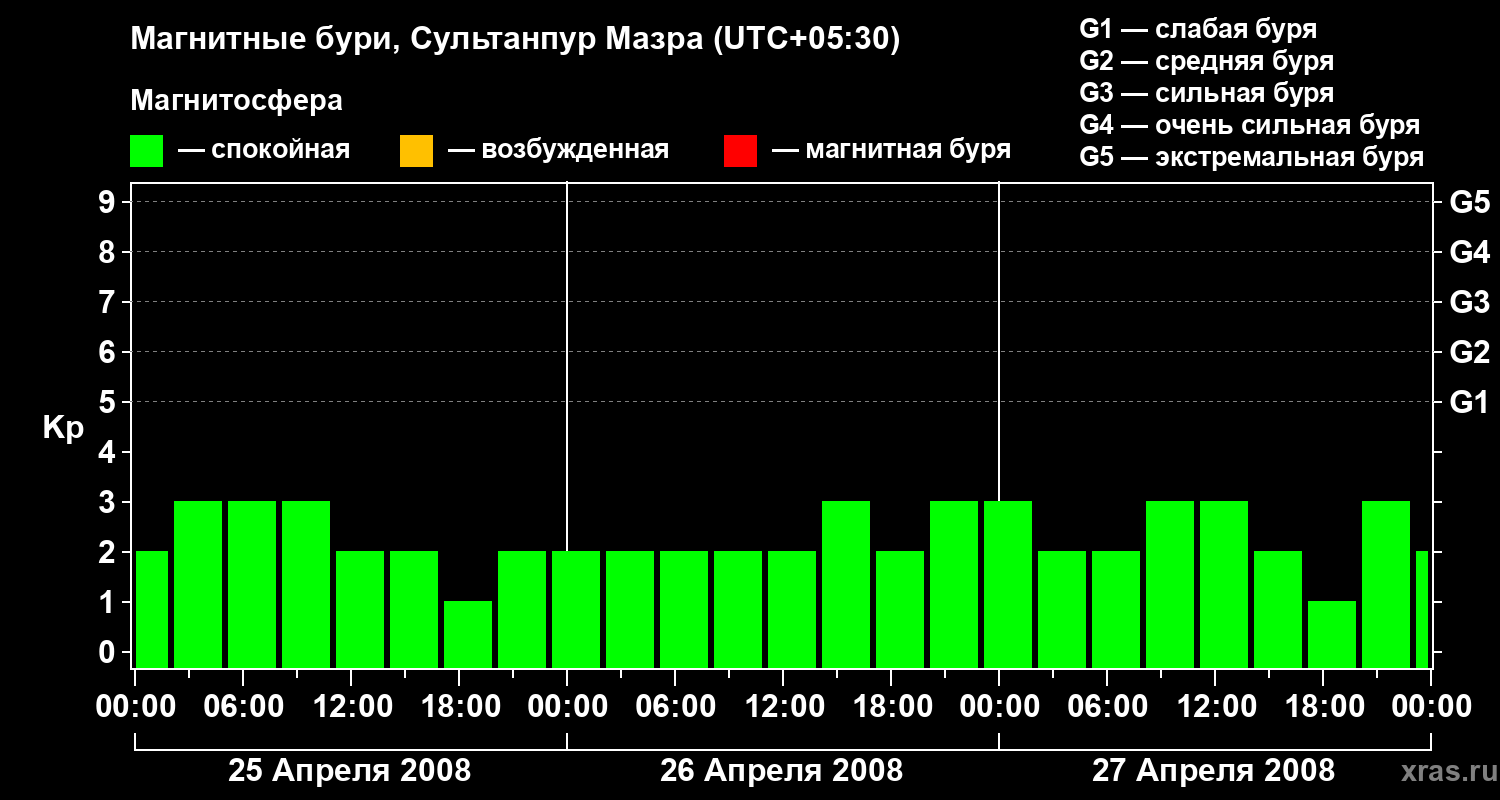Click the '00:00' label starting 26 April
This screenshot has width=1500, height=800.
click(567, 707)
